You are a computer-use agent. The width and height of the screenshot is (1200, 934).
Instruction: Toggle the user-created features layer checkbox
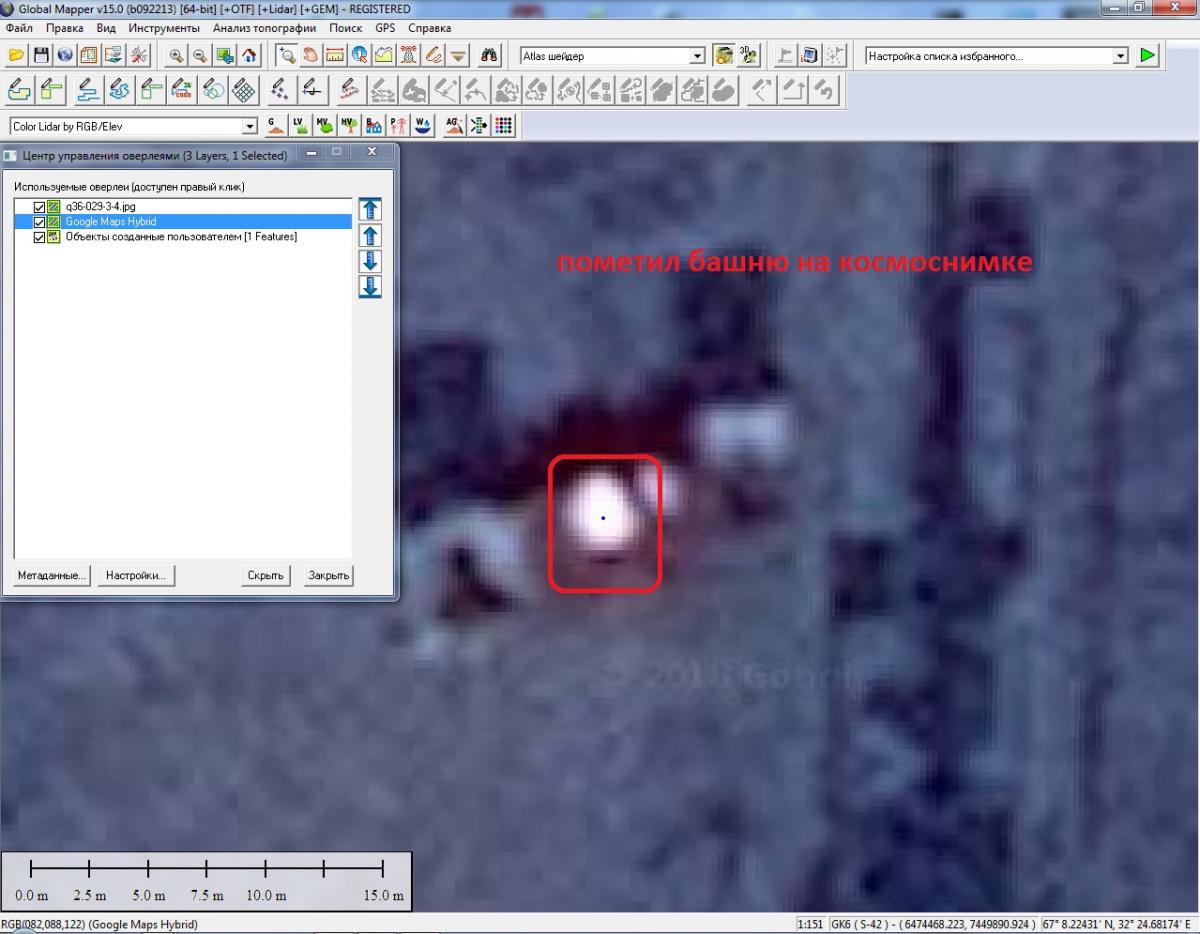click(x=40, y=237)
